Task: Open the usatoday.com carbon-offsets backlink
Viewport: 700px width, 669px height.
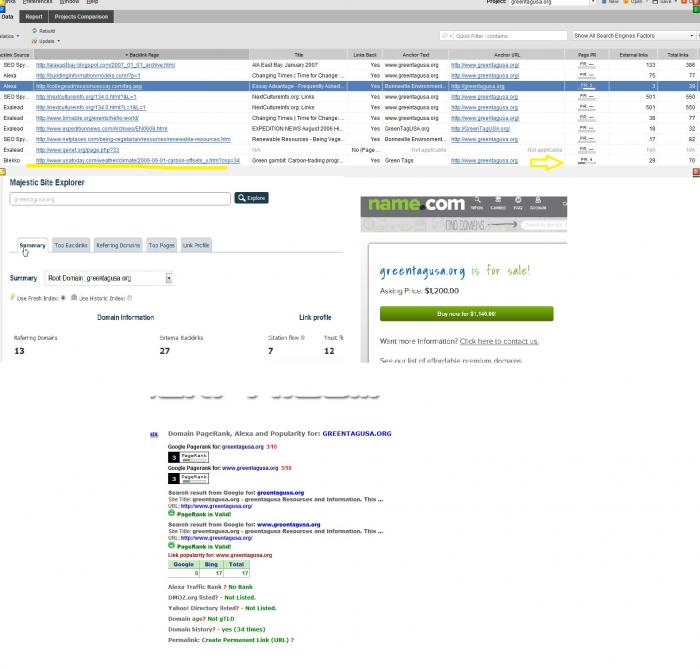Action: point(138,161)
